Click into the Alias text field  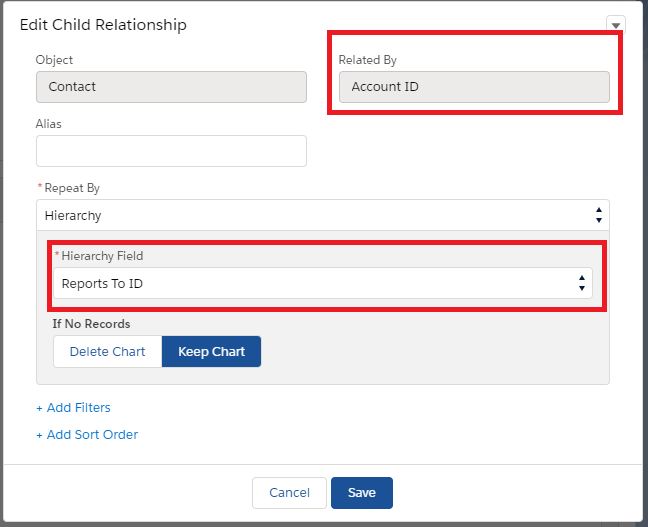172,151
